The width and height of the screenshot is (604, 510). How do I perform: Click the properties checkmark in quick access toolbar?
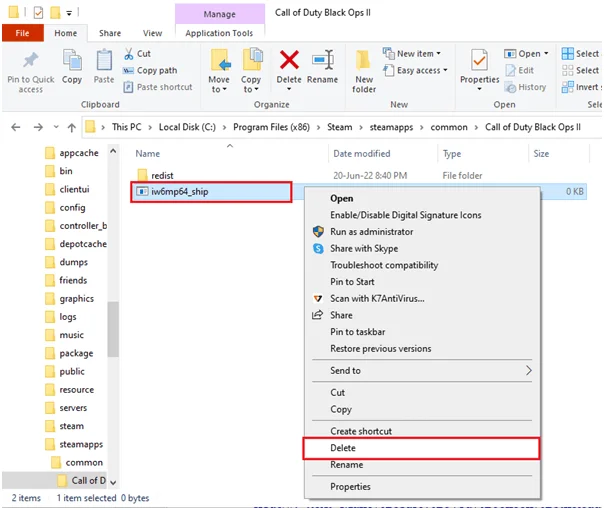point(38,13)
